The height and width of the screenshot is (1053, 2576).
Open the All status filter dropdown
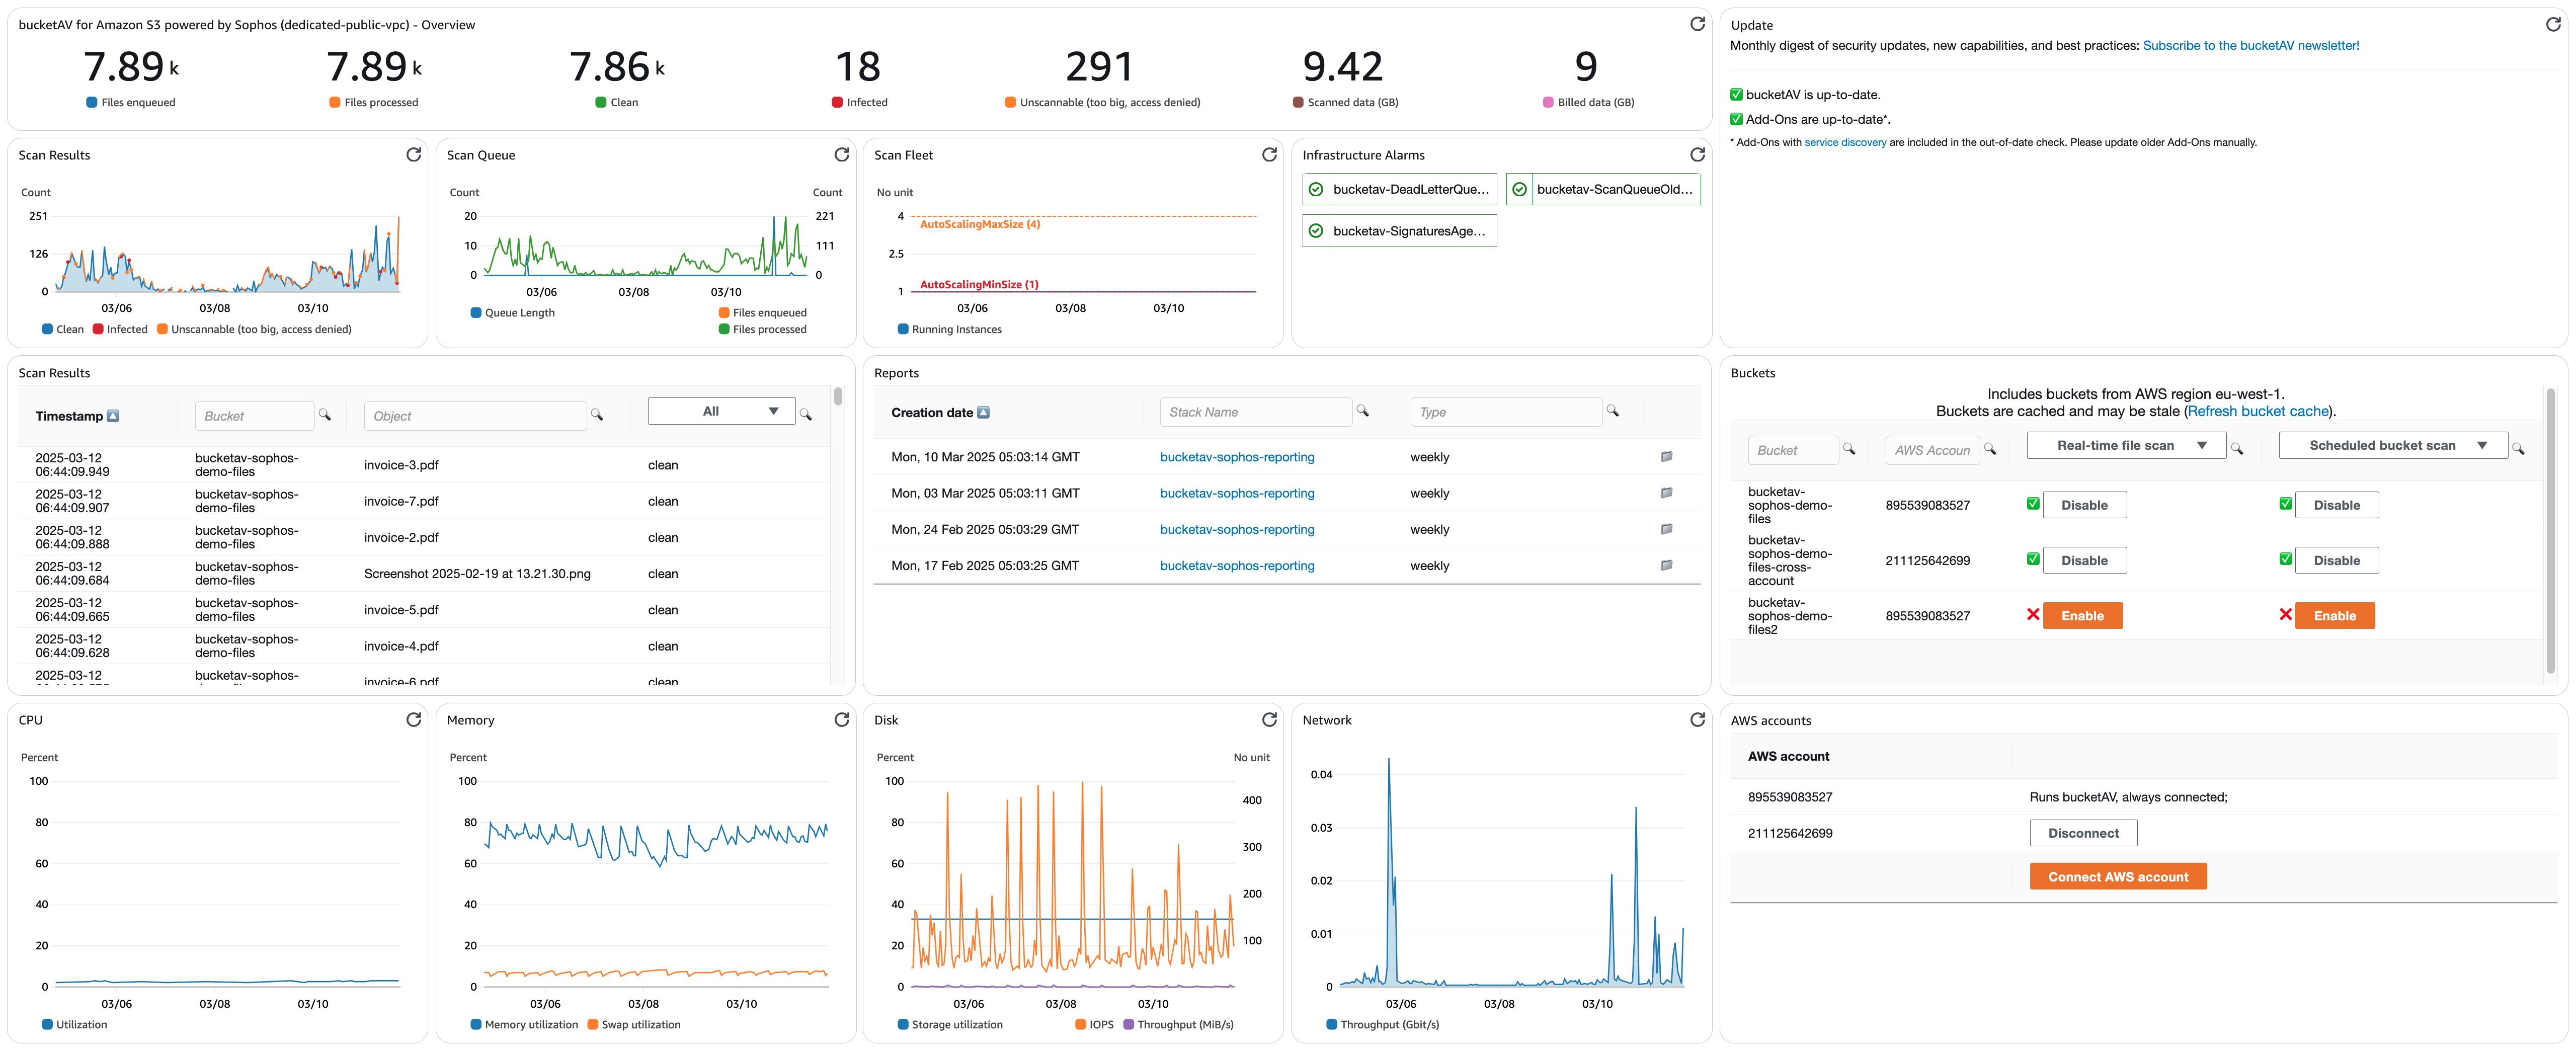[x=721, y=411]
